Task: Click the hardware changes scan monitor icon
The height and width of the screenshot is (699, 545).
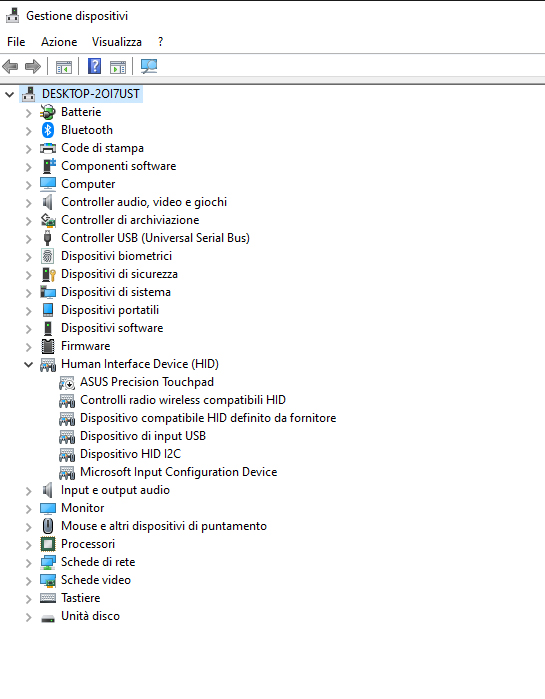Action: (x=149, y=66)
